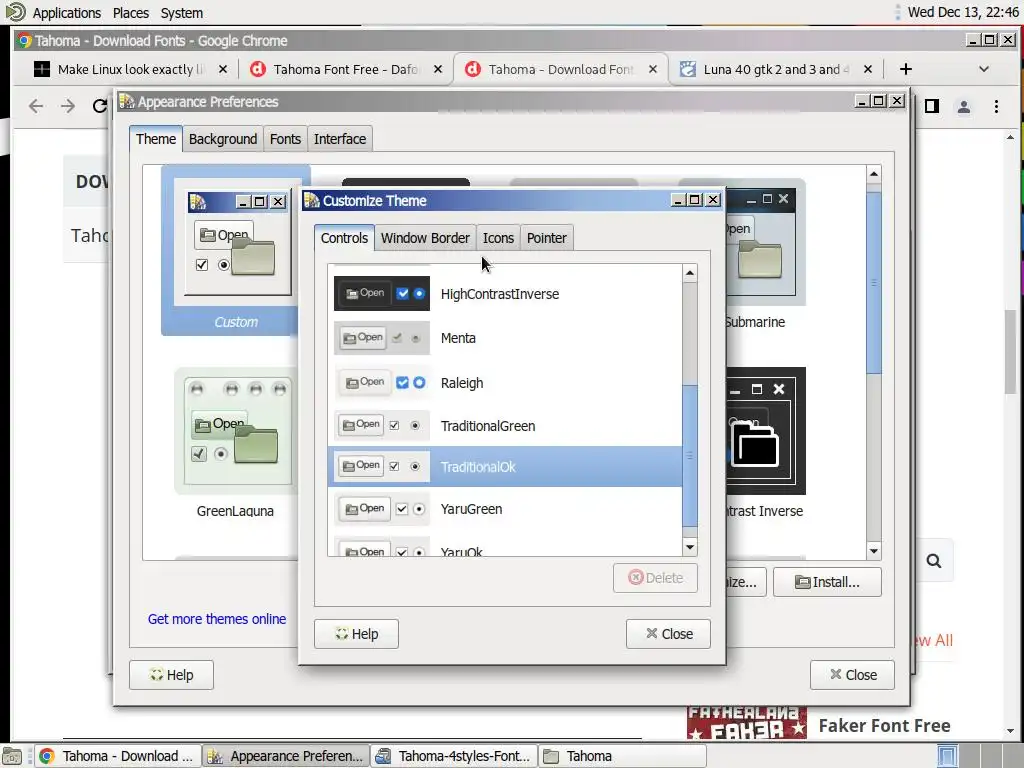Click up arrow of Appearance theme list scrollbar

pos(874,174)
